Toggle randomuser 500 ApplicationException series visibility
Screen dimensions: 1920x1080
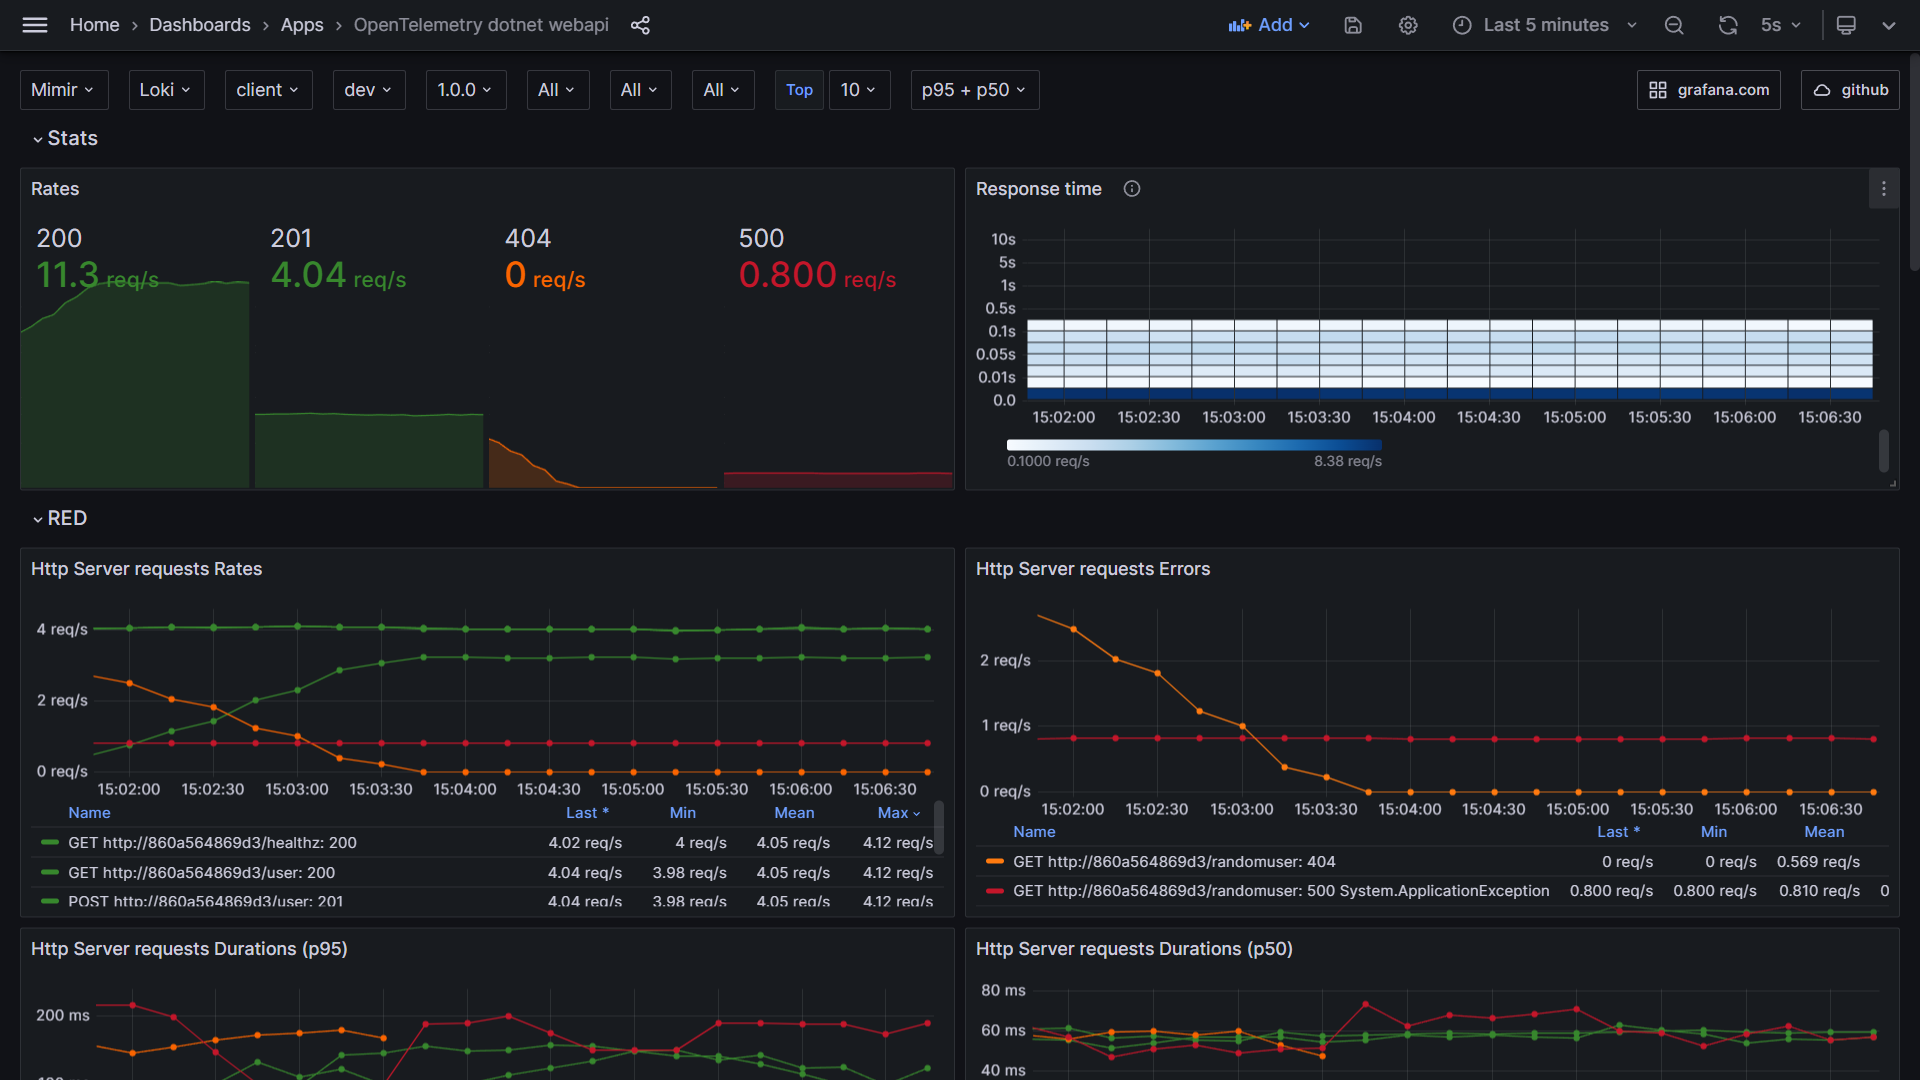1280,891
